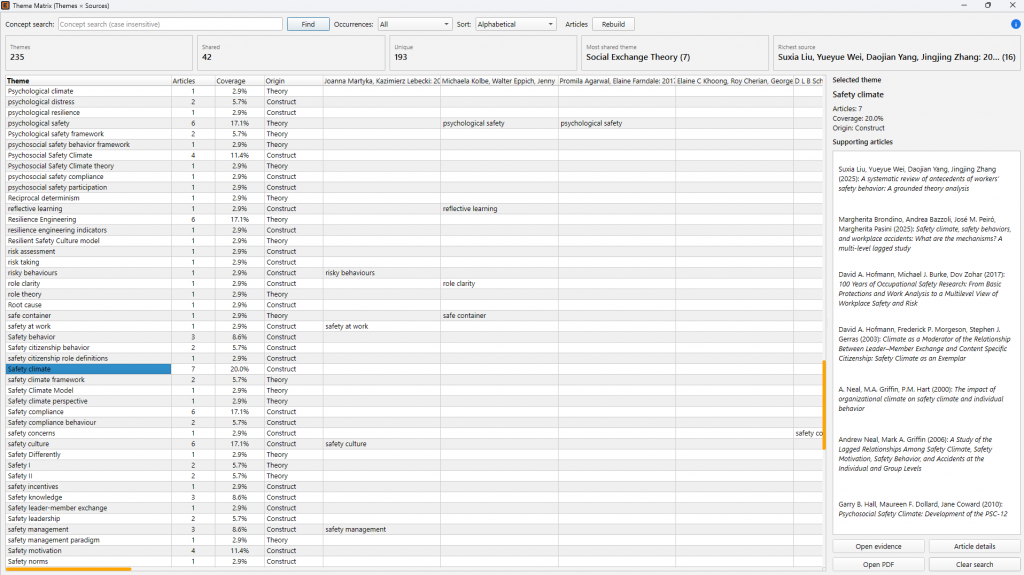Select the Margherita Brondino 2025 supporting article

point(925,234)
